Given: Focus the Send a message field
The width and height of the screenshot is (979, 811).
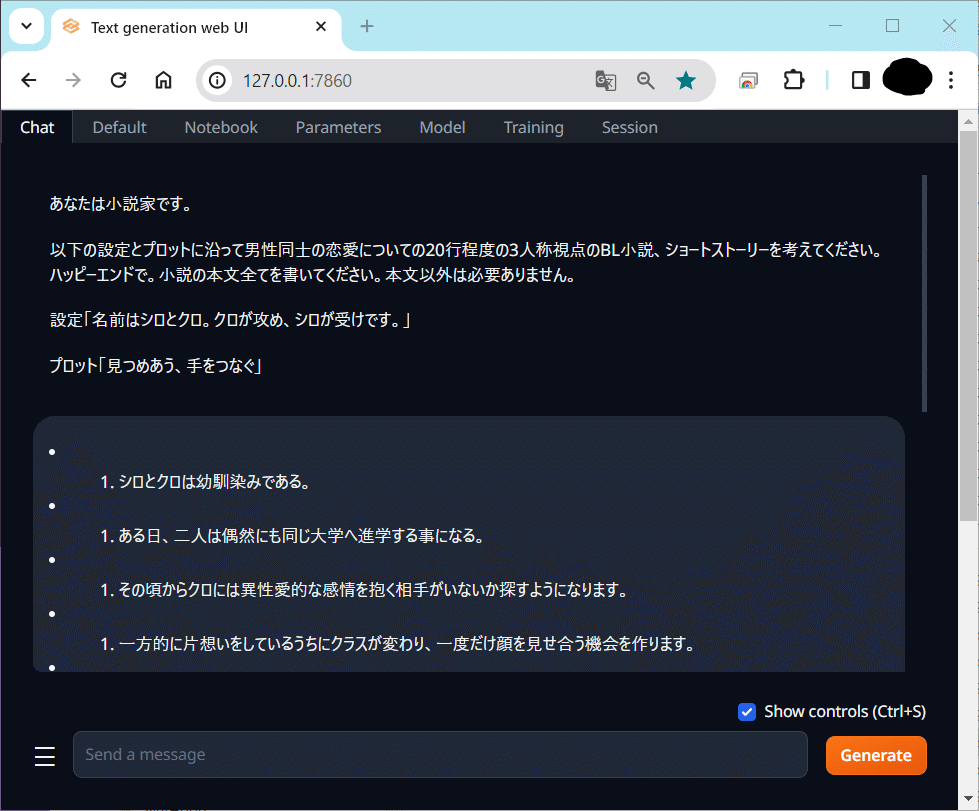Looking at the screenshot, I should pyautogui.click(x=440, y=754).
